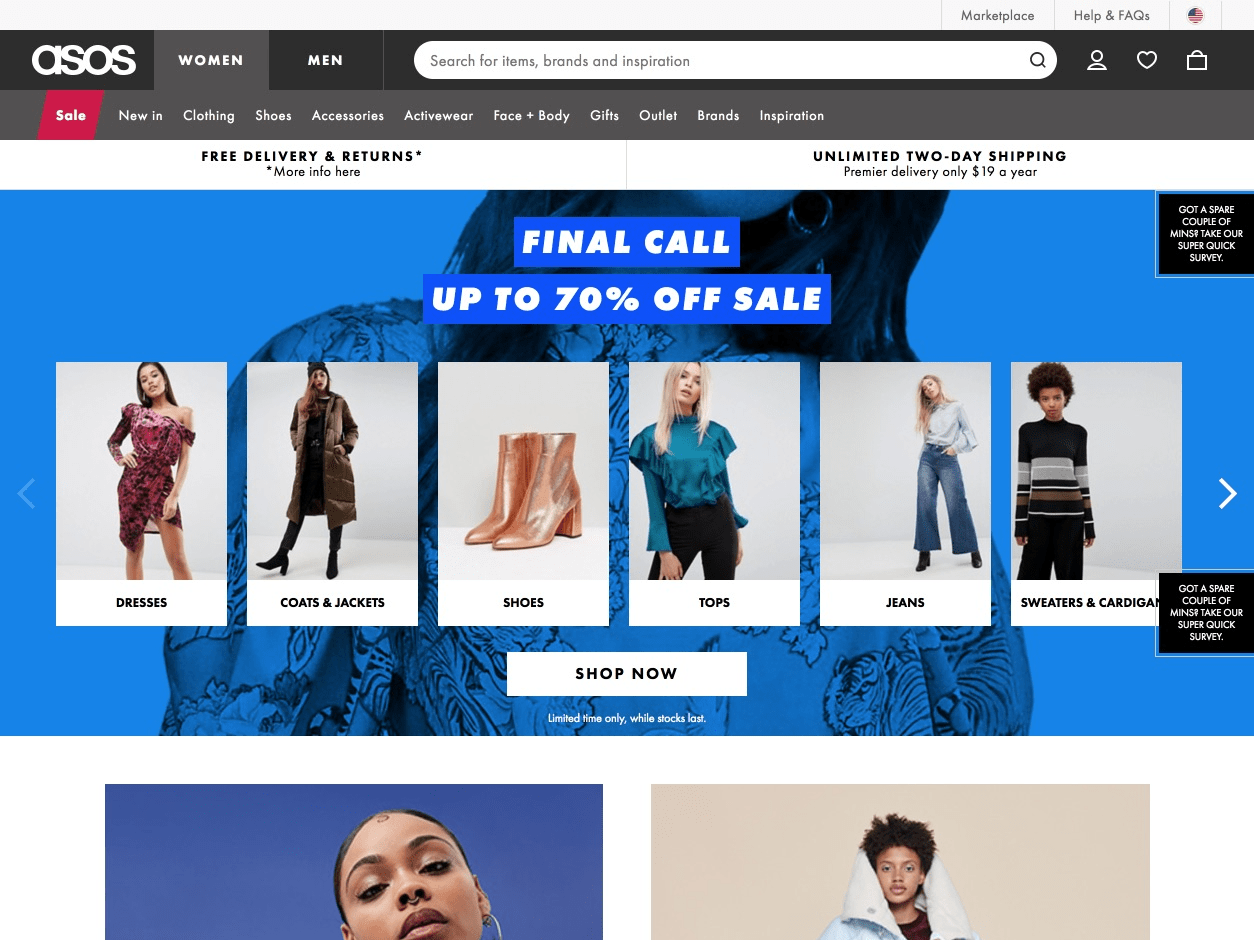This screenshot has width=1254, height=940.
Task: Open the Face + Body menu
Action: coord(531,115)
